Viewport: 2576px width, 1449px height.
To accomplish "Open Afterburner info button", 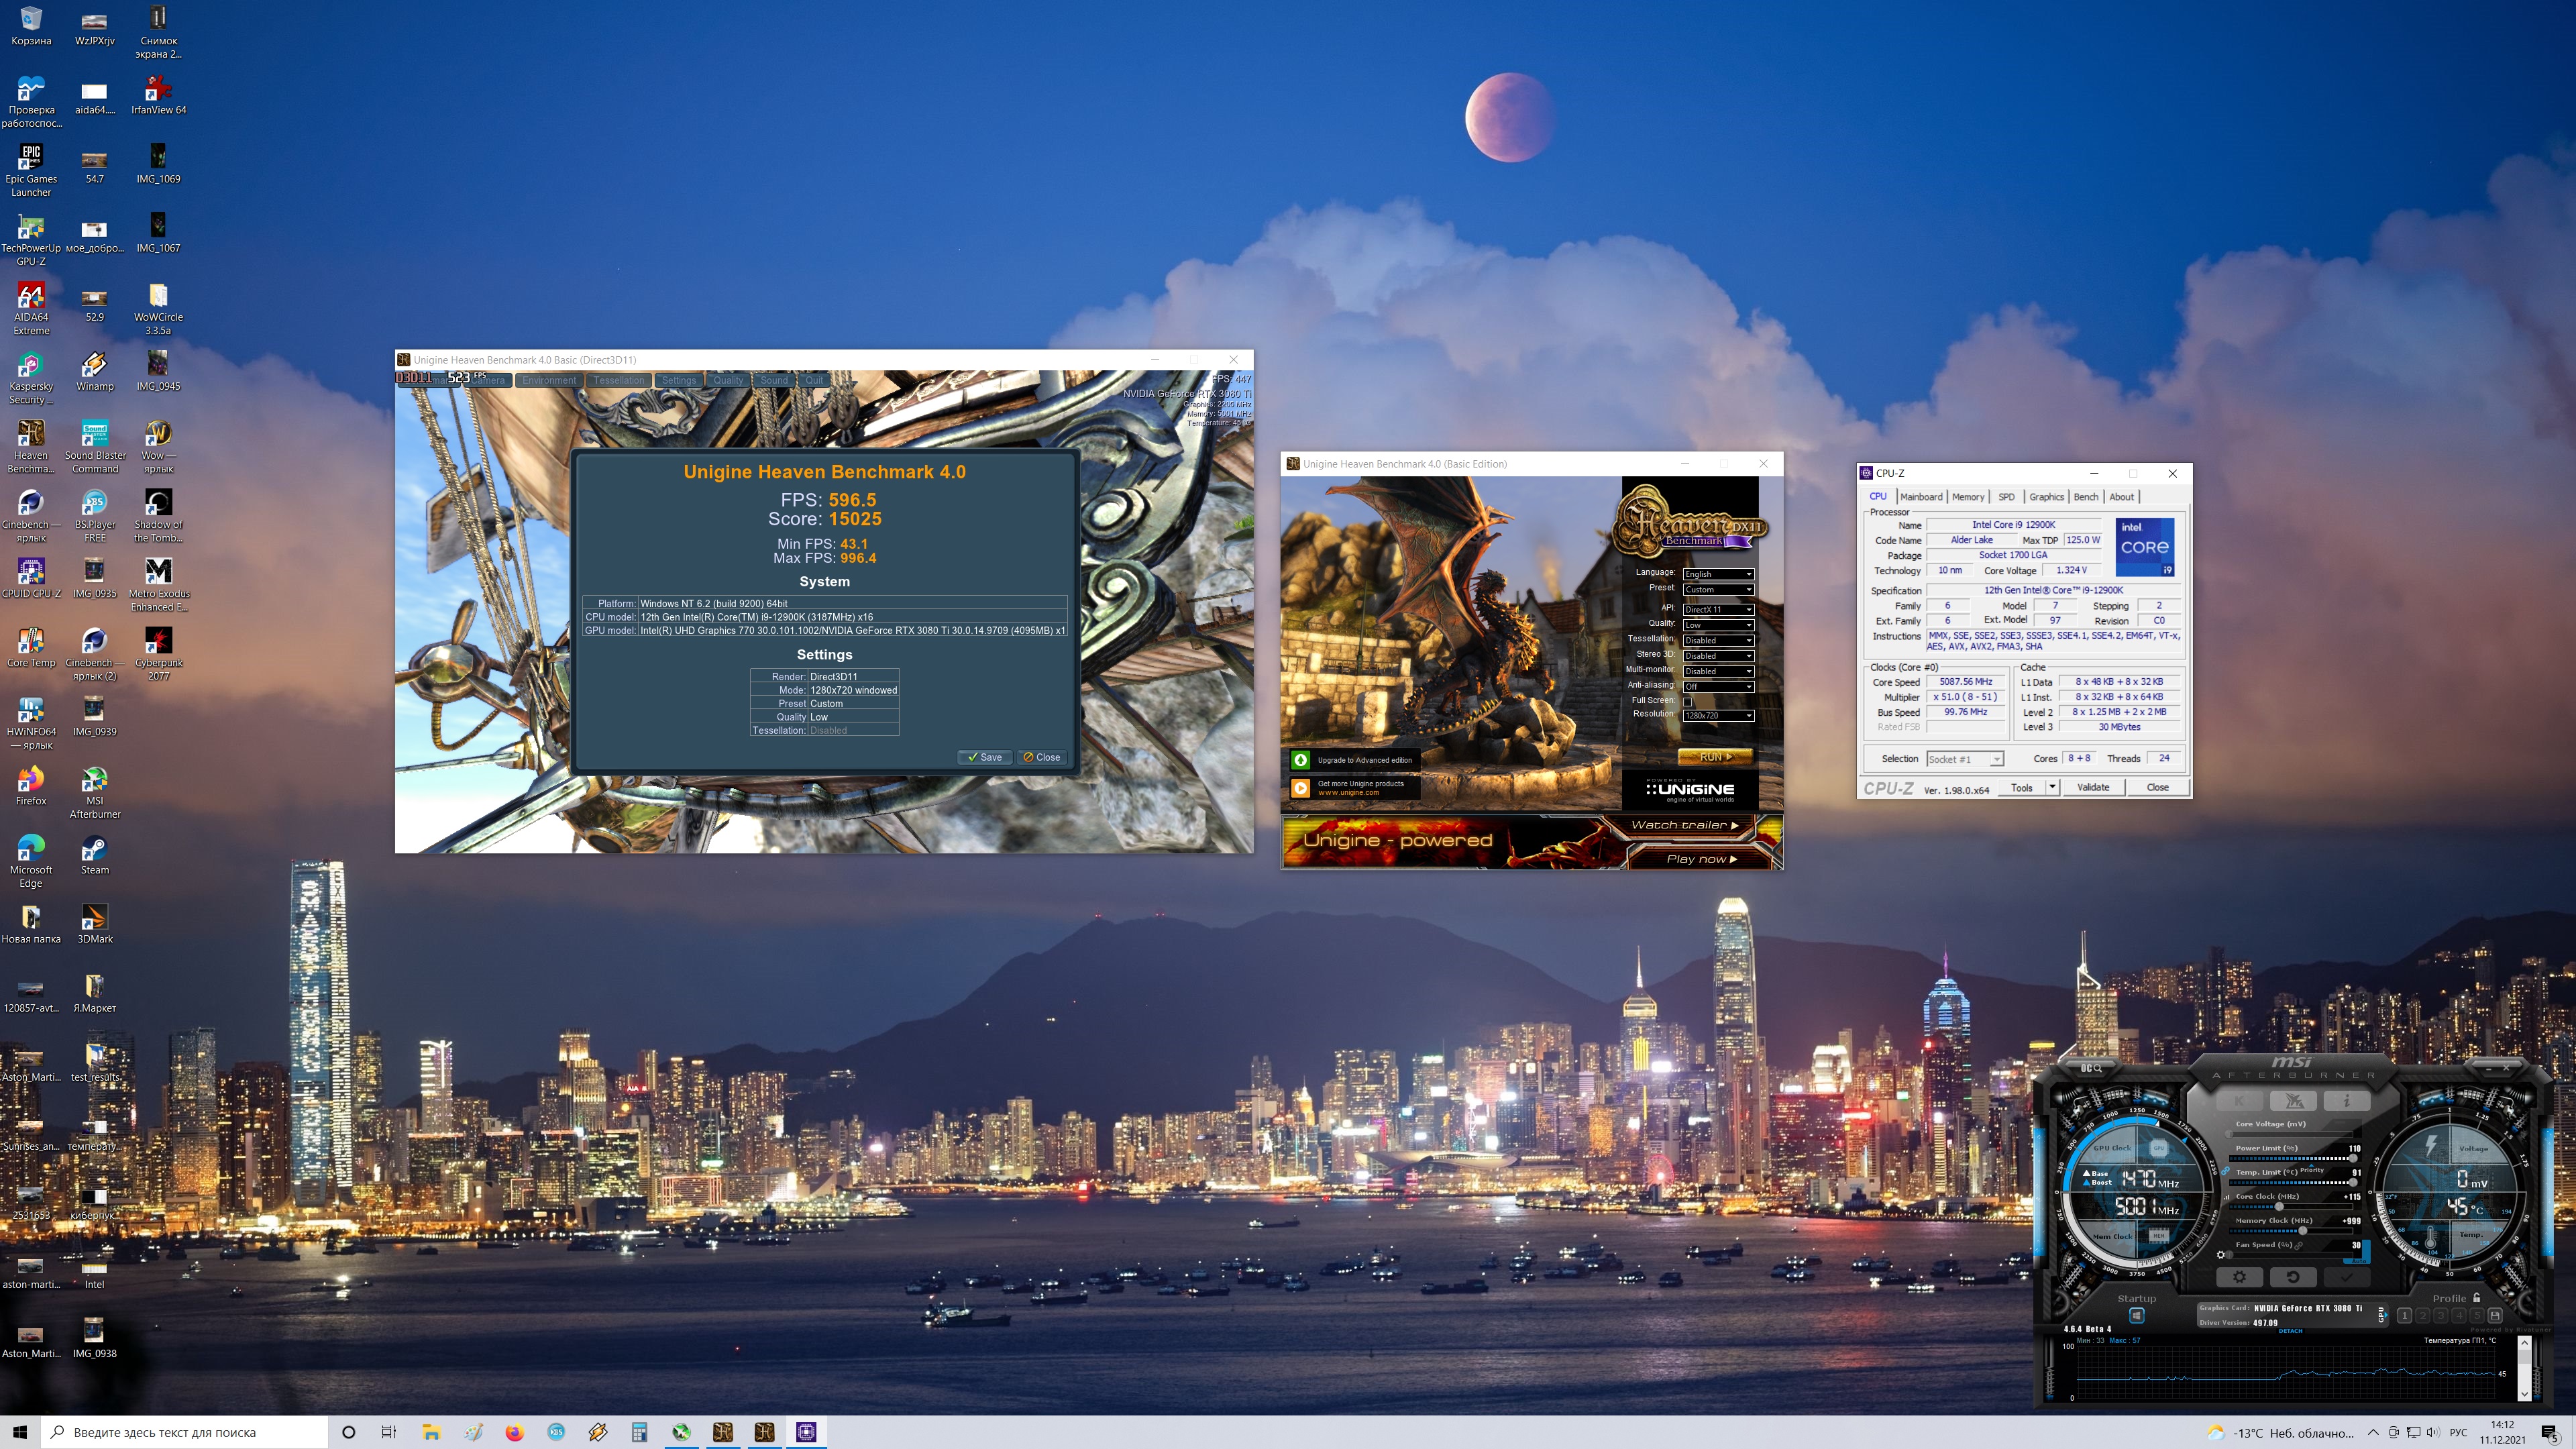I will 2347,1101.
